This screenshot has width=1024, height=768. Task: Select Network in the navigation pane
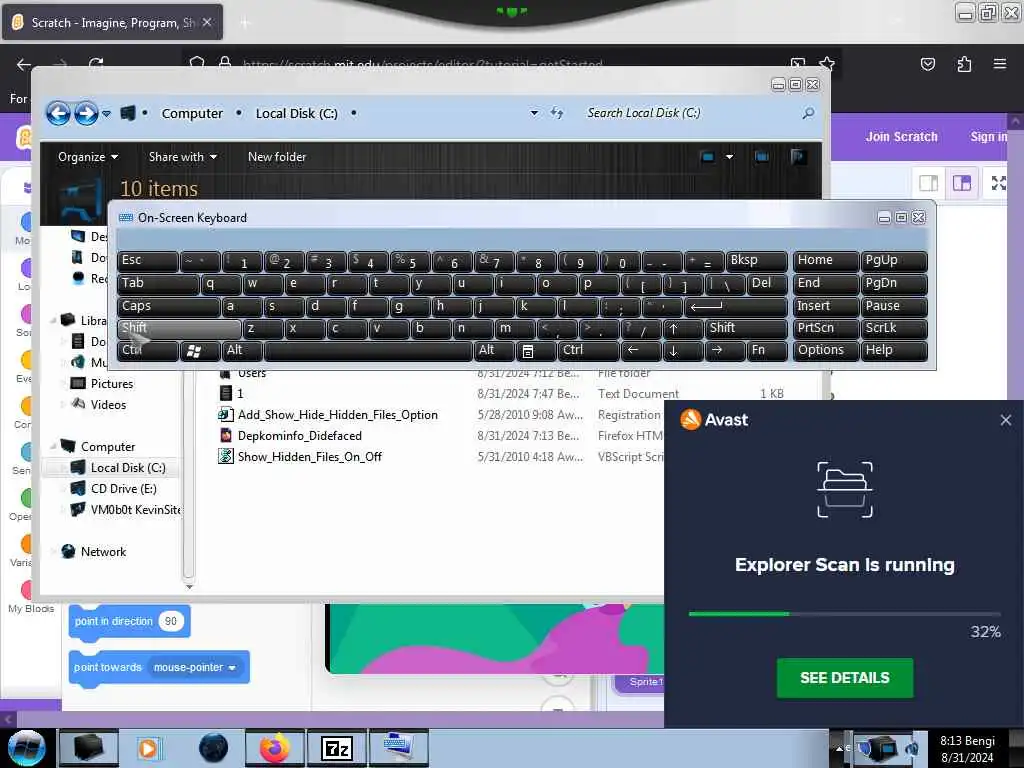click(103, 552)
